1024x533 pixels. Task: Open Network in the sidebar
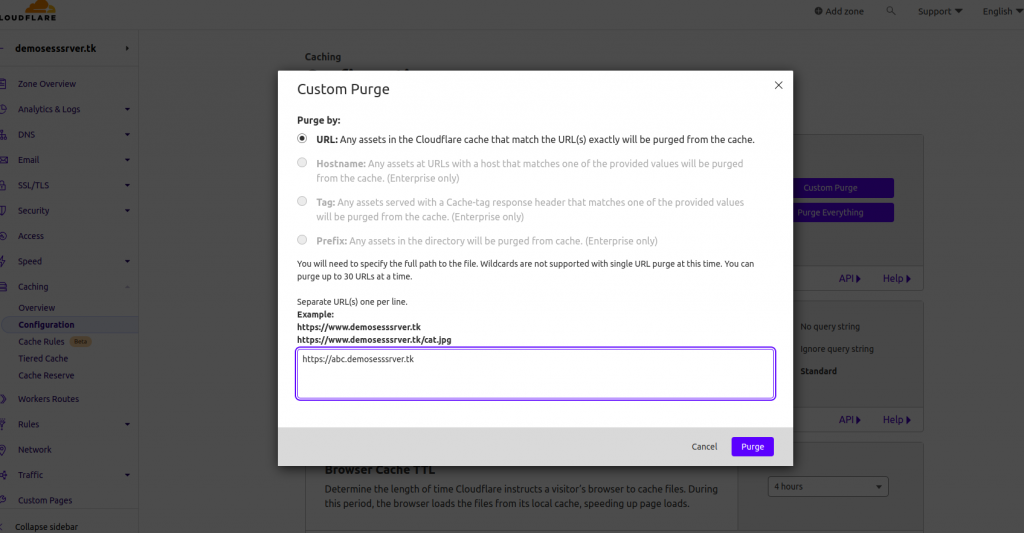(35, 449)
